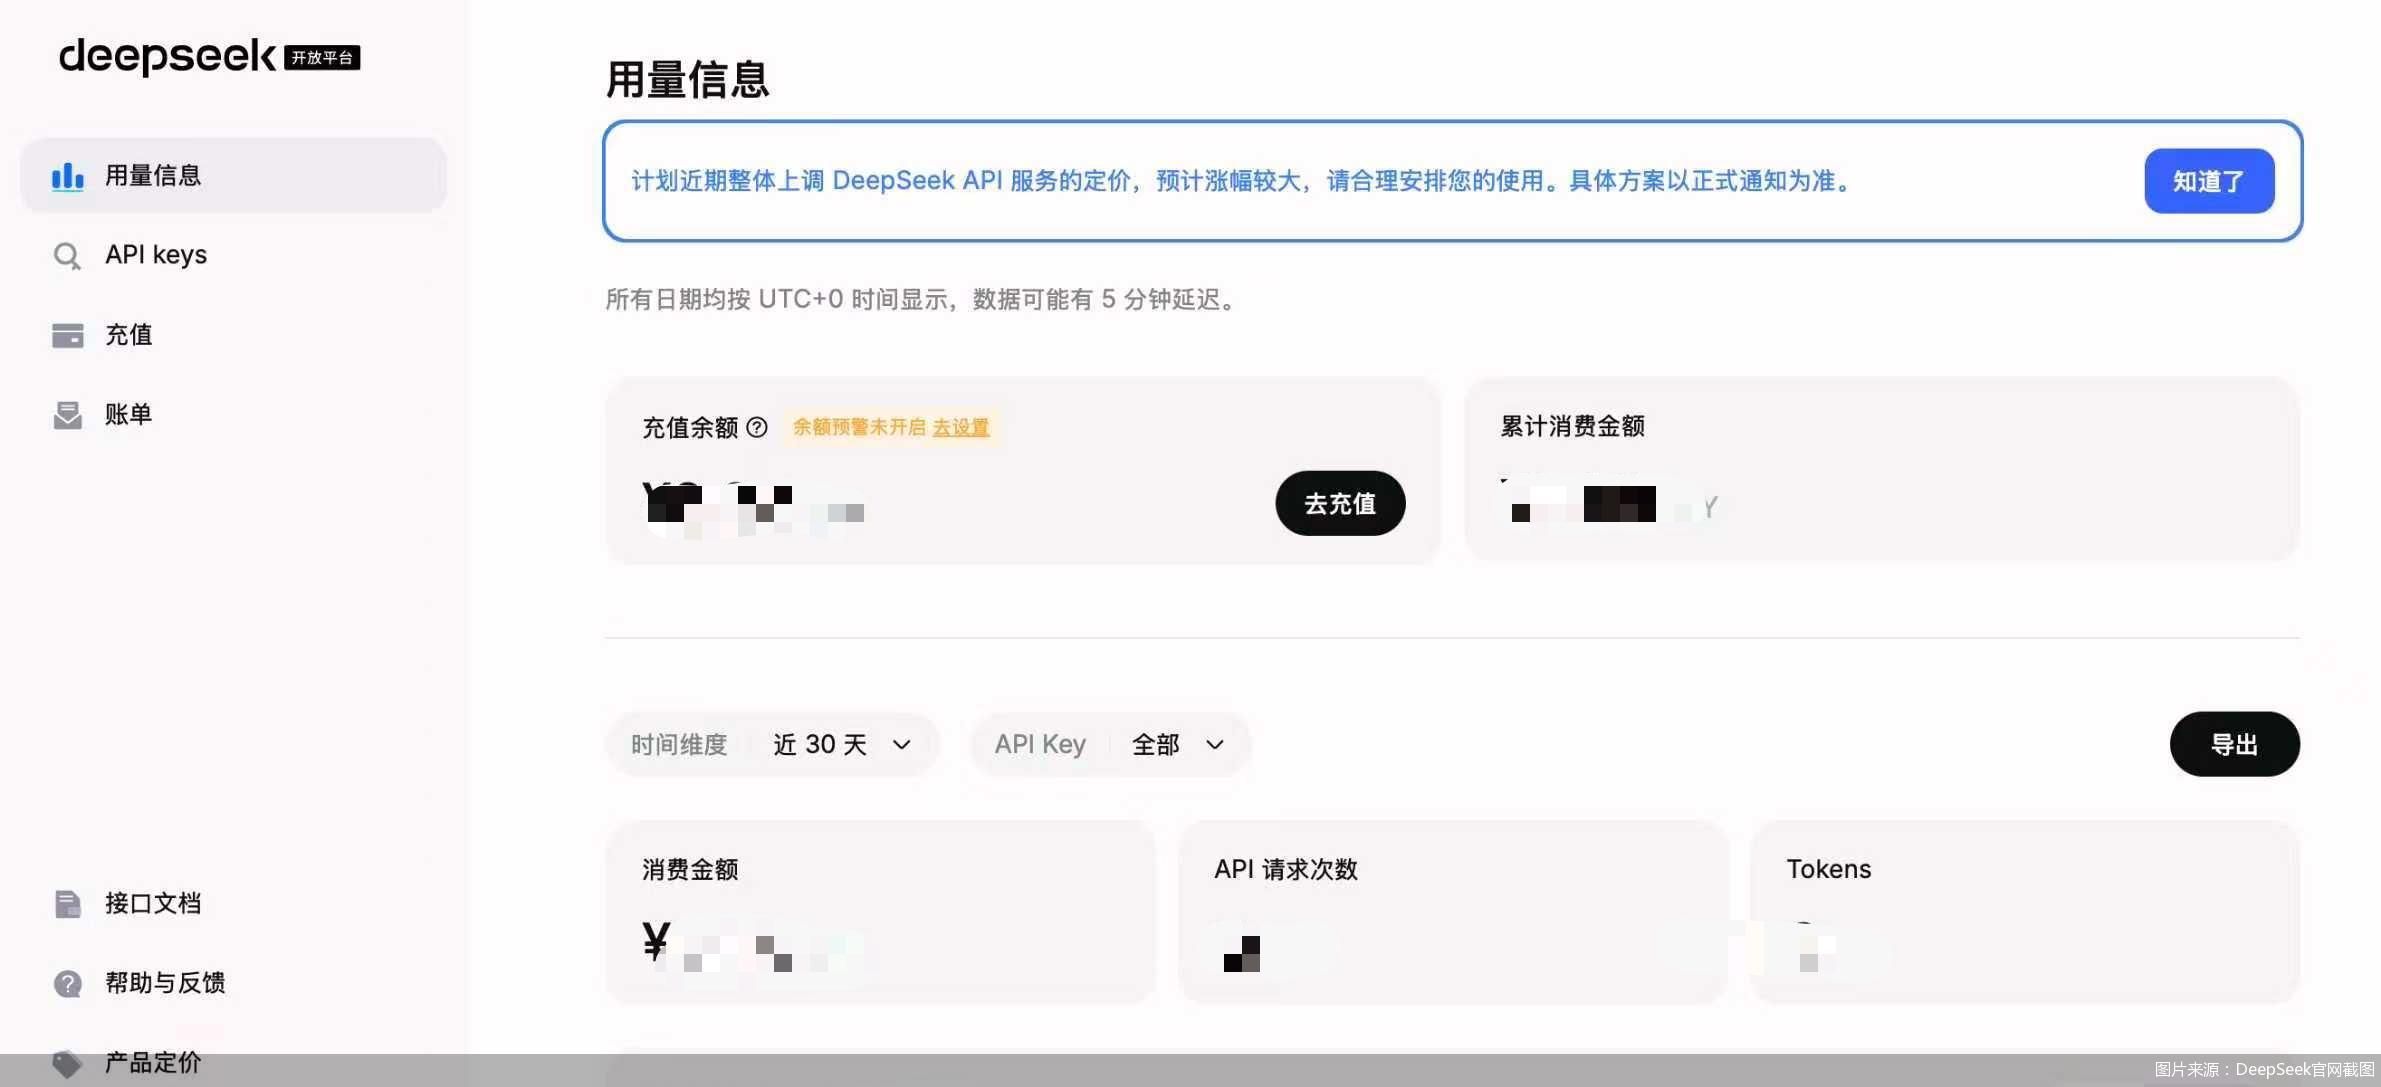The image size is (2381, 1087).
Task: Click the Tokens card title
Action: tap(1828, 869)
